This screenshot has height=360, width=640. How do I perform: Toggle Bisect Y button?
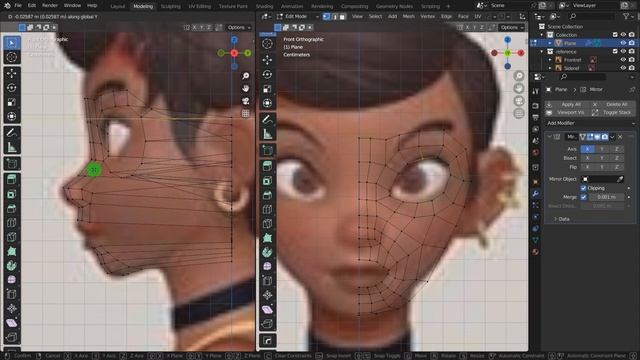pos(602,158)
